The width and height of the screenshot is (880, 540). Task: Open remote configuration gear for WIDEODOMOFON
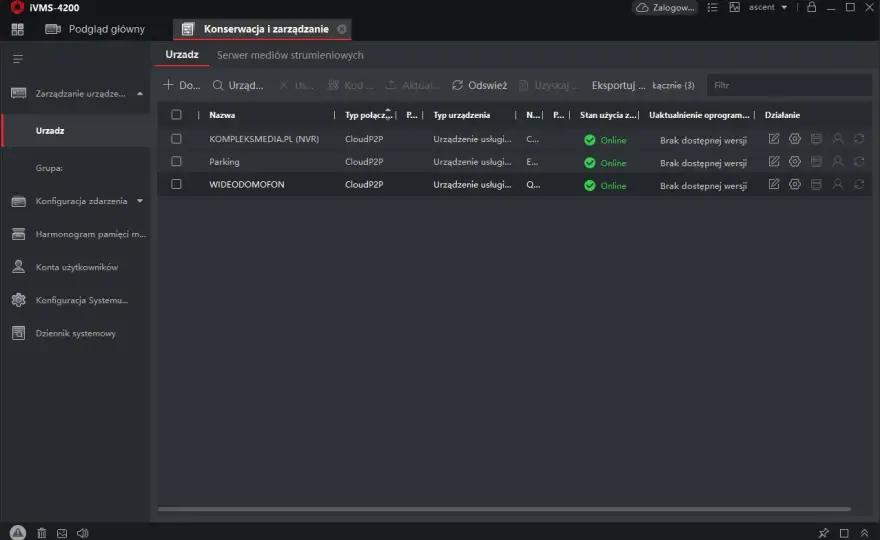pos(795,184)
